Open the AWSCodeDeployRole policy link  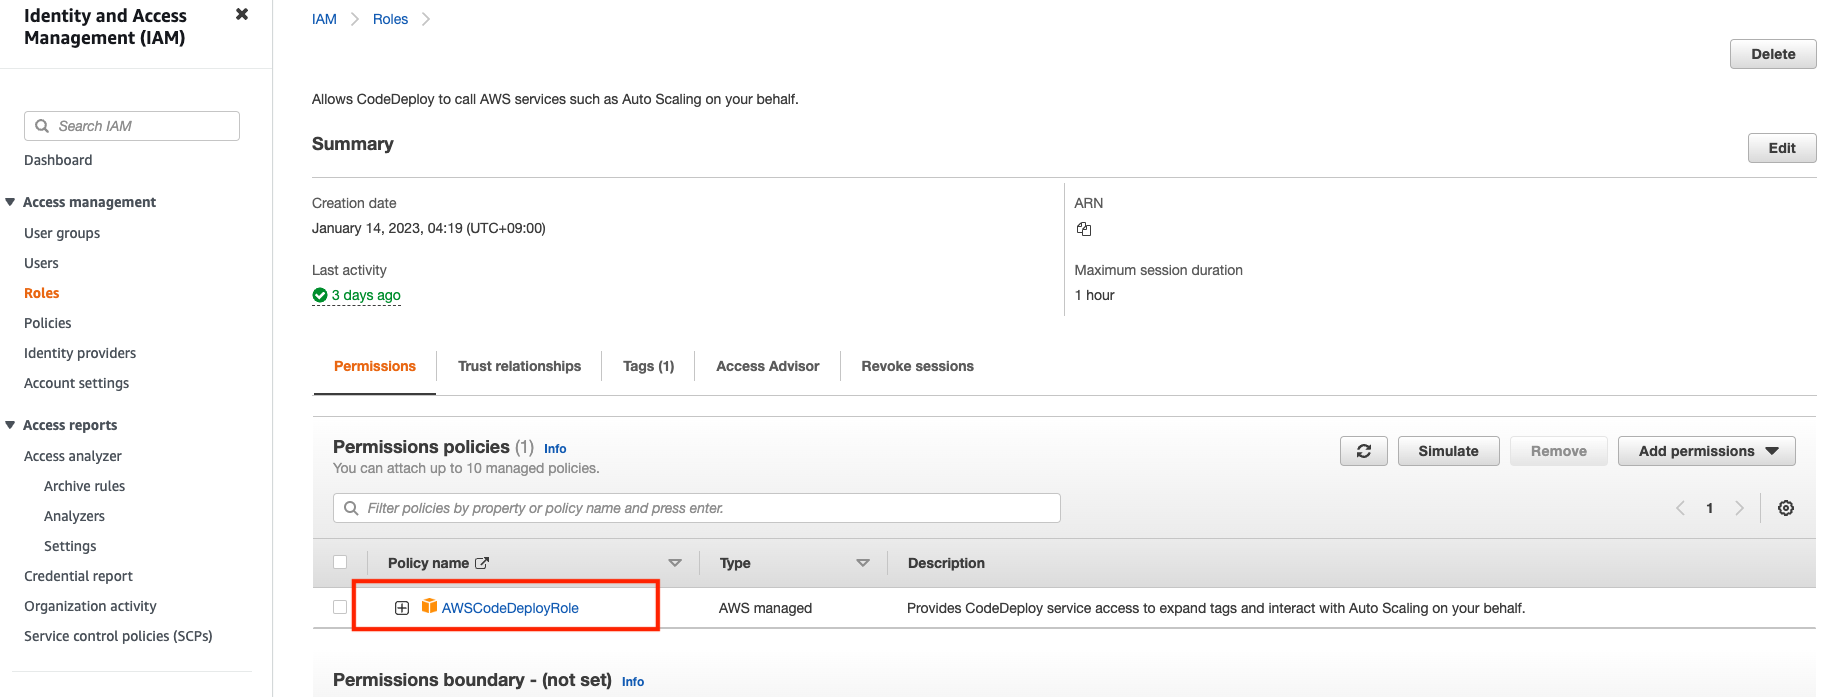[510, 608]
